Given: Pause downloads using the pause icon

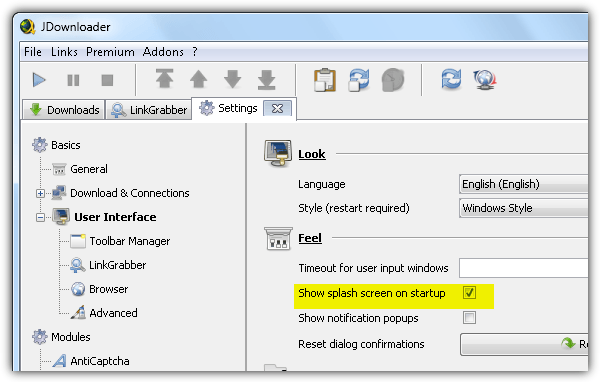Looking at the screenshot, I should pos(73,80).
